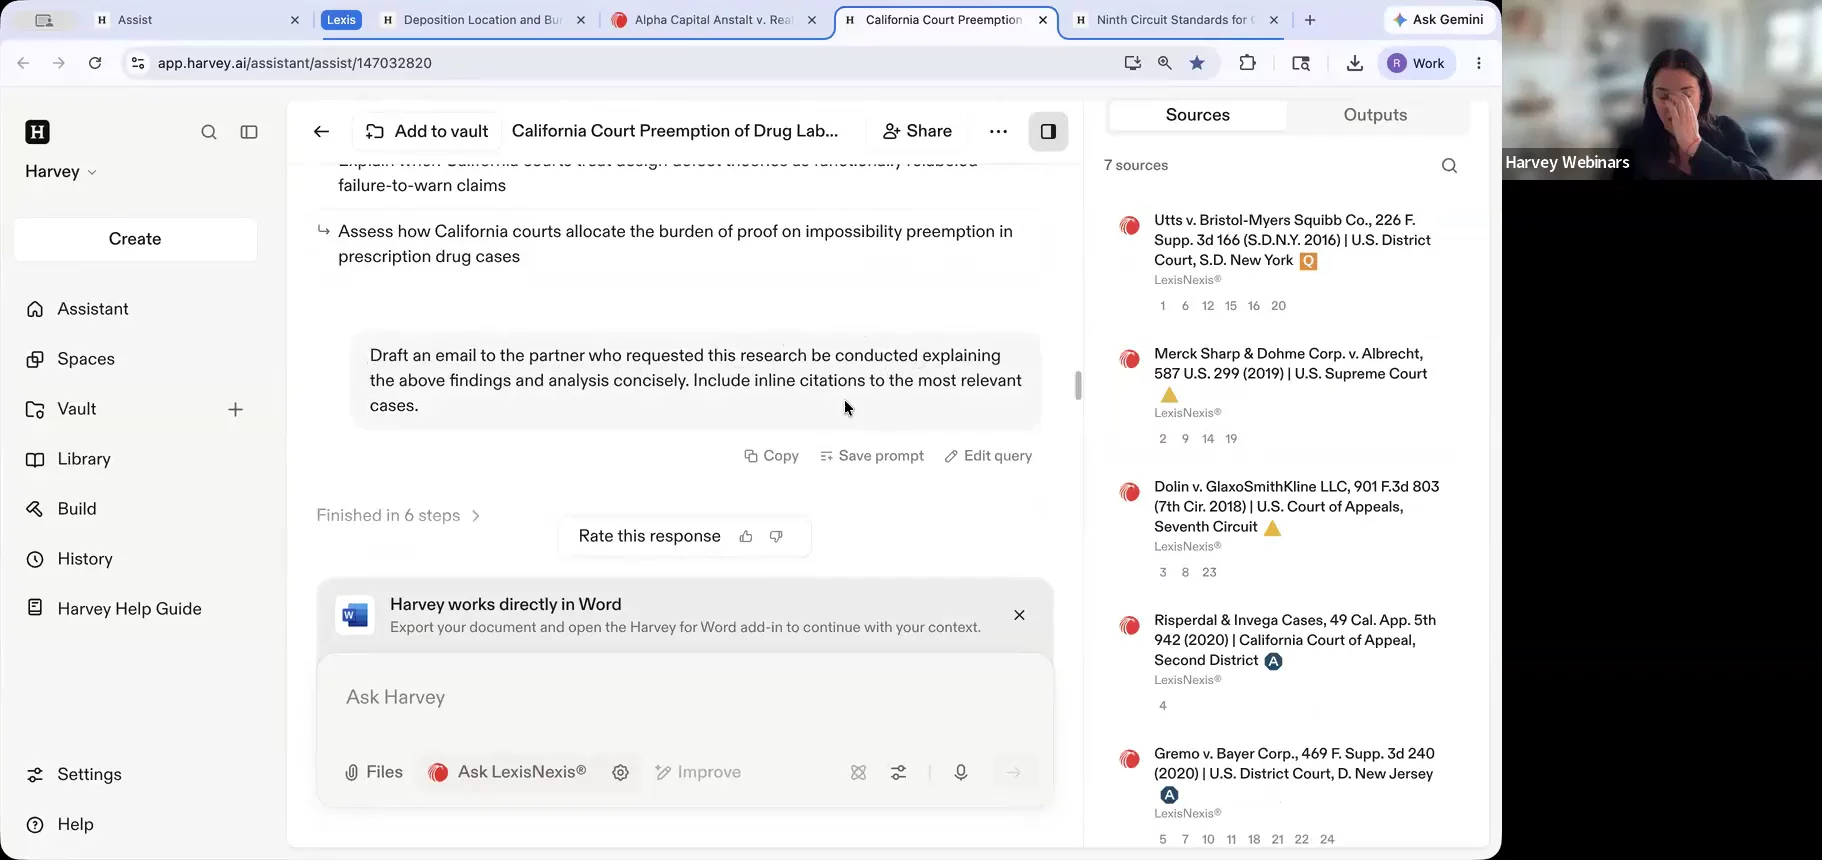Open the sidebar search icon

(x=209, y=132)
